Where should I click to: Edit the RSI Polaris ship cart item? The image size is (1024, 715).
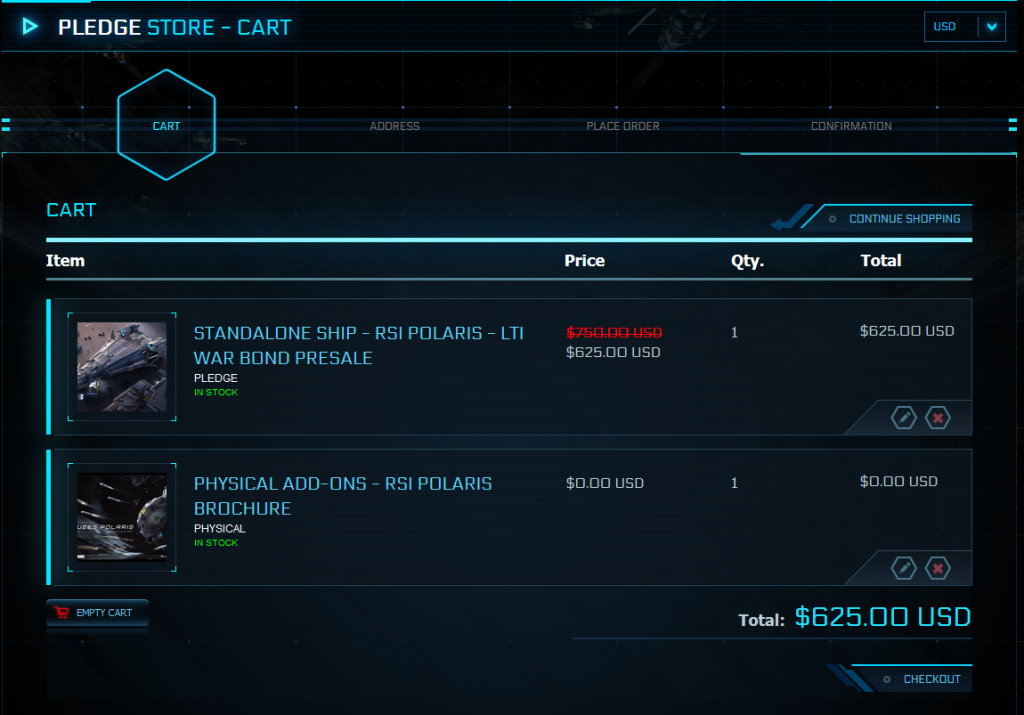click(904, 418)
